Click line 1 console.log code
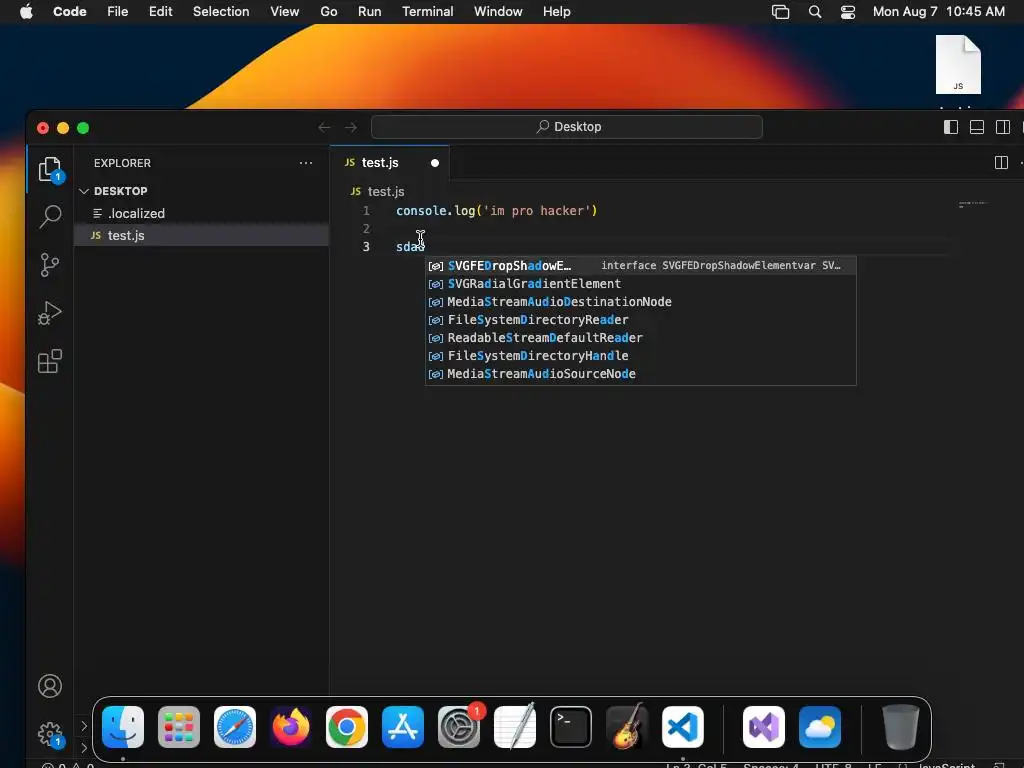Image resolution: width=1024 pixels, height=768 pixels. tap(496, 211)
